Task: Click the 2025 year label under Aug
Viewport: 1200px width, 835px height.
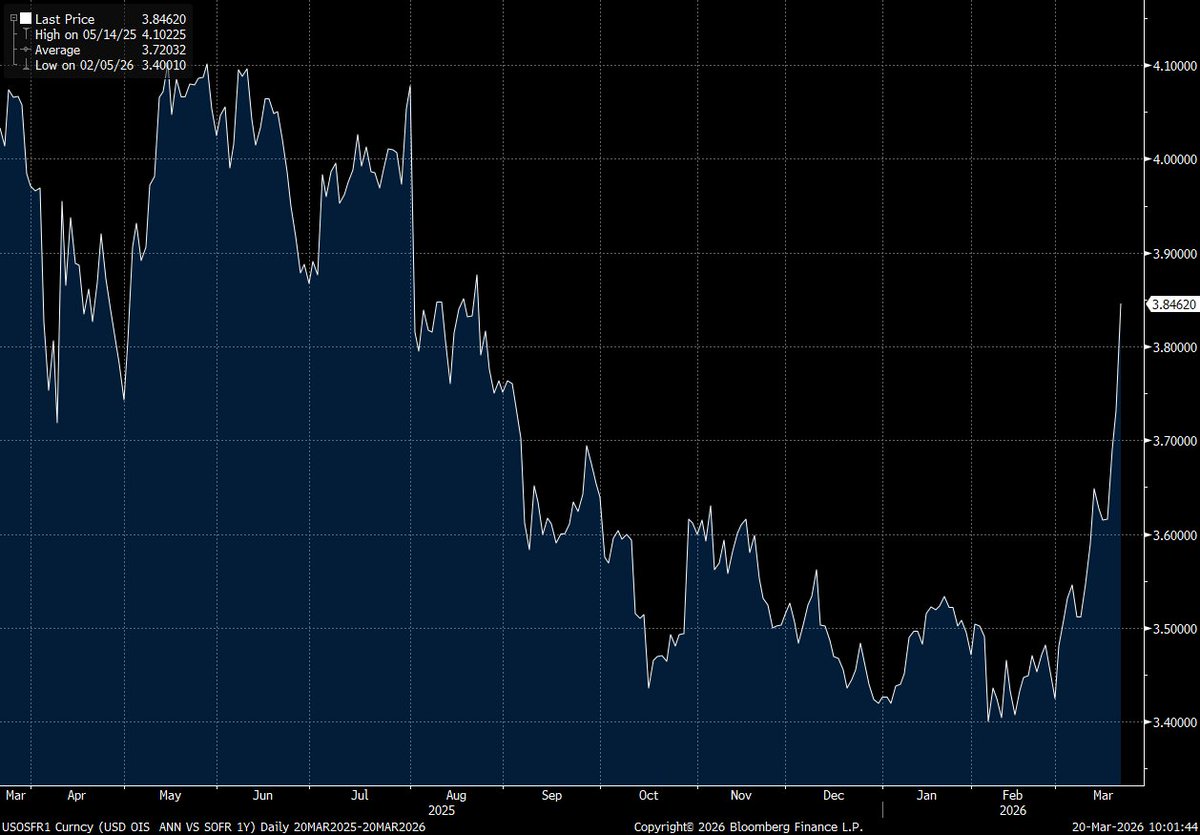Action: [x=442, y=810]
